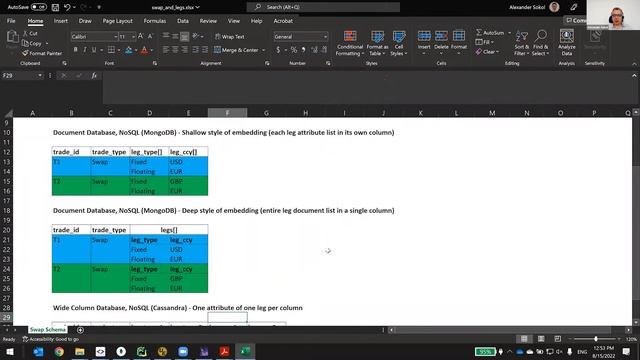The width and height of the screenshot is (640, 360).
Task: Click the Insert Function fx icon
Action: [94, 76]
